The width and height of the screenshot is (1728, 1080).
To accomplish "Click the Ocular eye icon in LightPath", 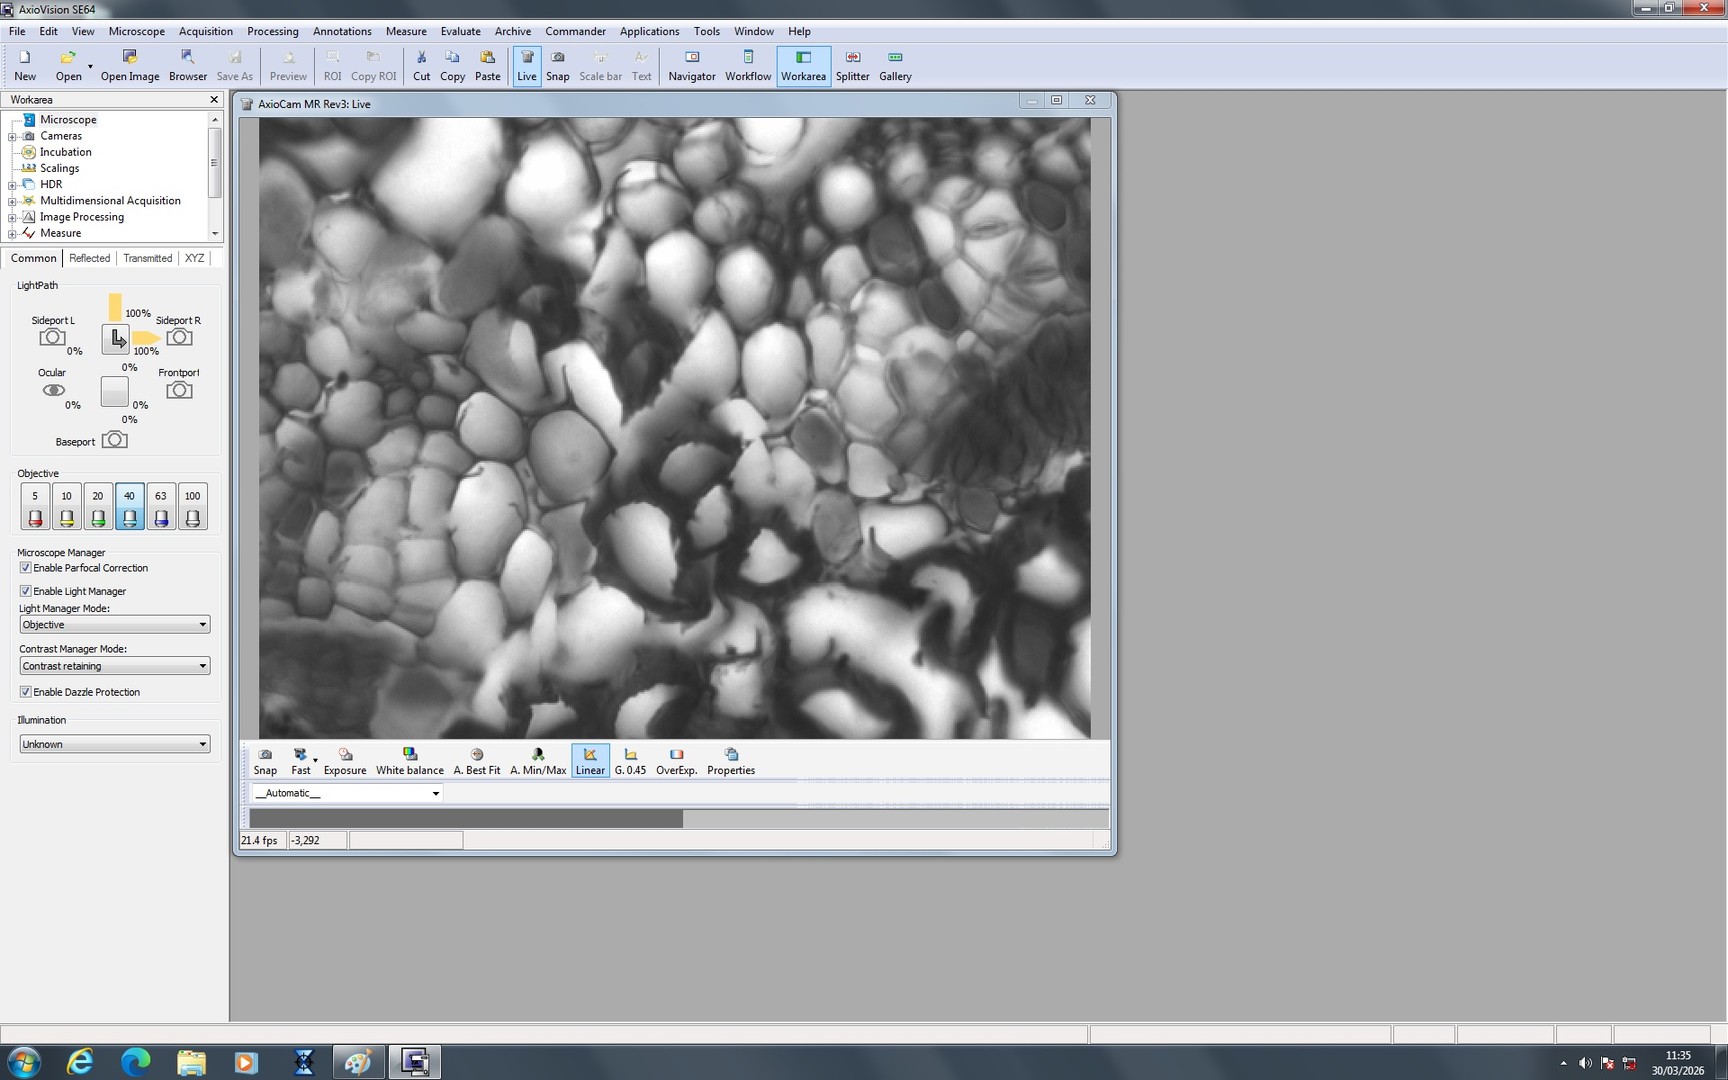I will (54, 390).
